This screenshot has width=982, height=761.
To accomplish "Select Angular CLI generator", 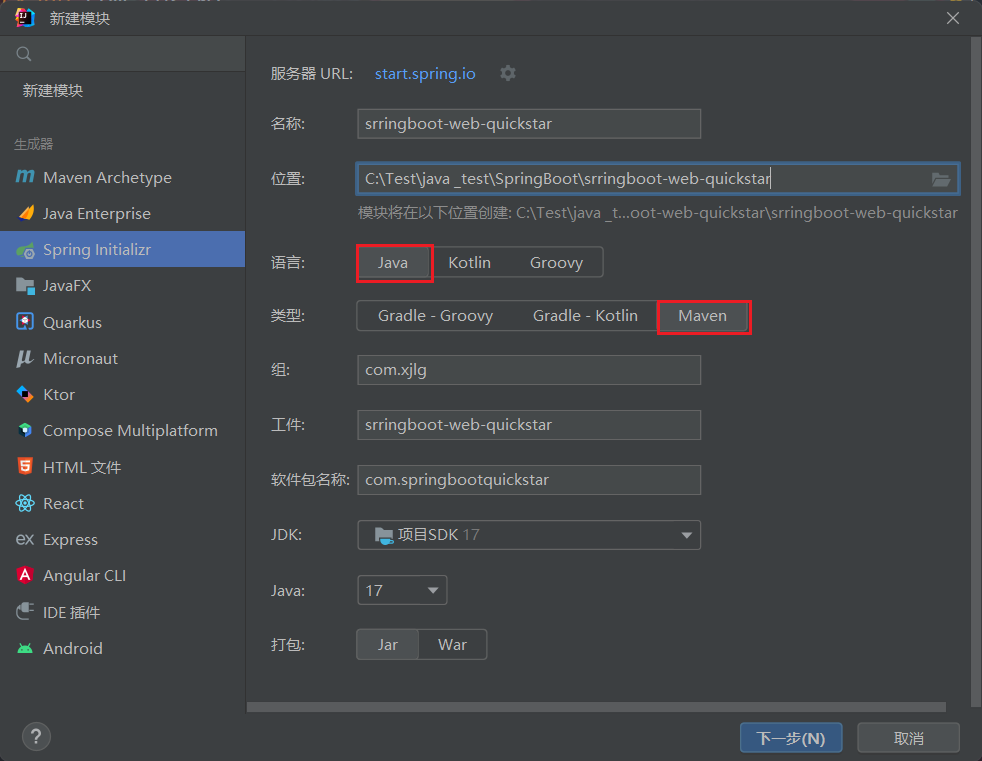I will click(122, 575).
